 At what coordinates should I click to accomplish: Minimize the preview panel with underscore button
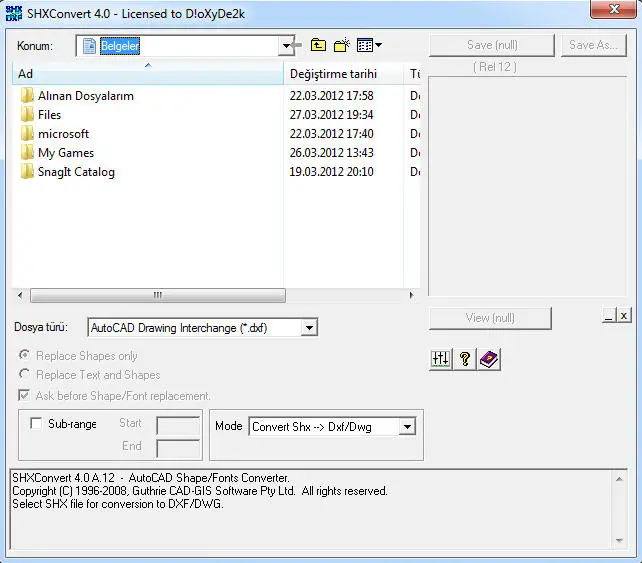(x=609, y=316)
